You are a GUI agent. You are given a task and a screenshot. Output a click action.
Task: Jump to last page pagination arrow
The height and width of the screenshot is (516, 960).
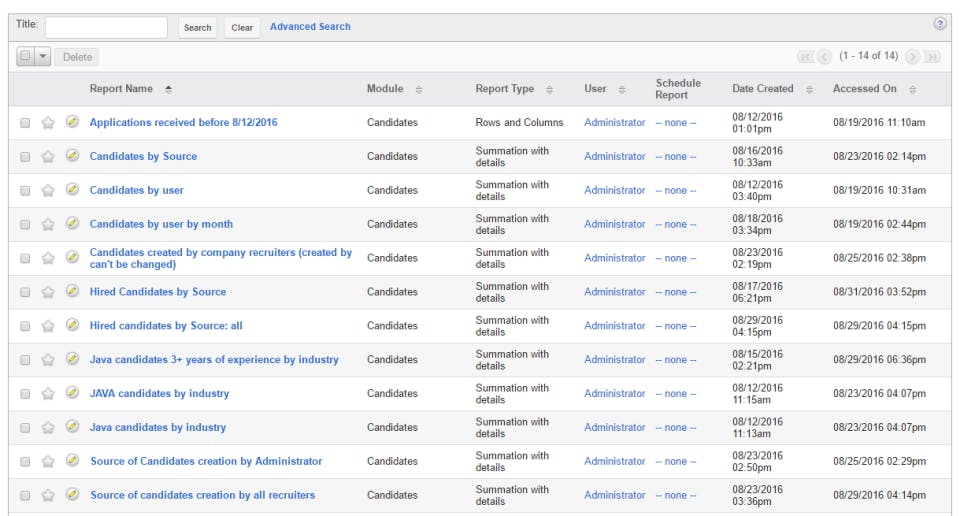pyautogui.click(x=932, y=57)
